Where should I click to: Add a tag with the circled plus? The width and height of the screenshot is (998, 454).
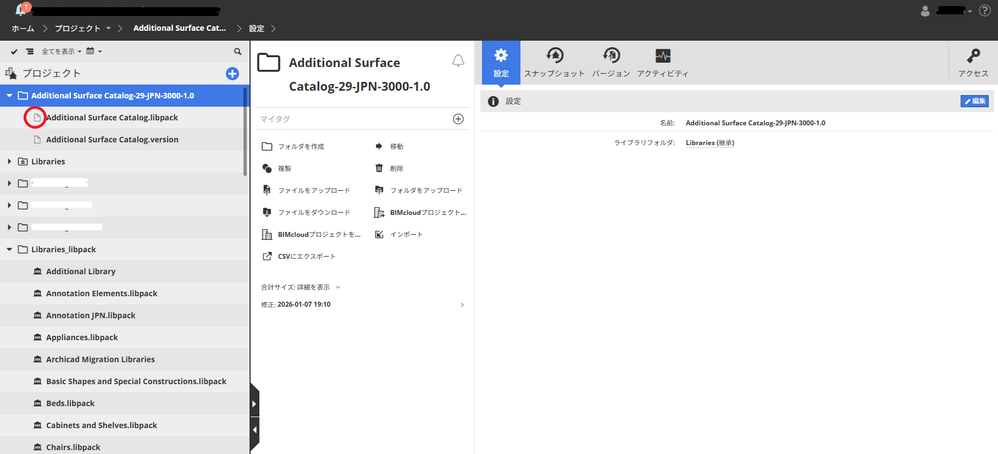458,119
